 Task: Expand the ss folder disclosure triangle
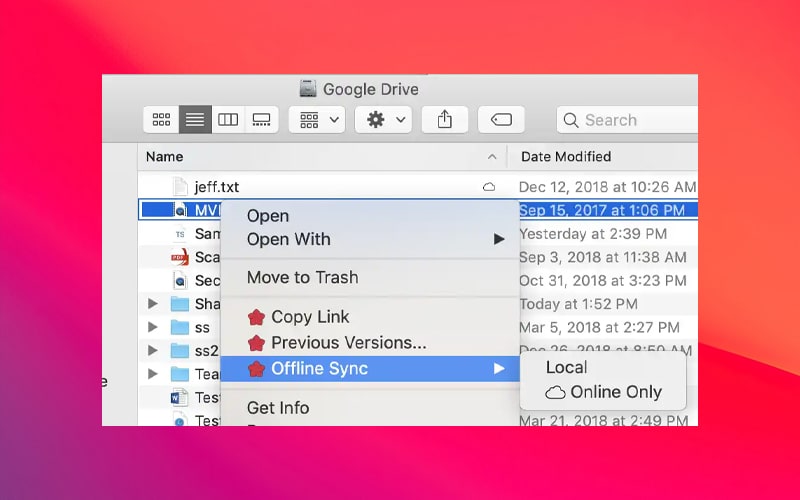pos(153,327)
